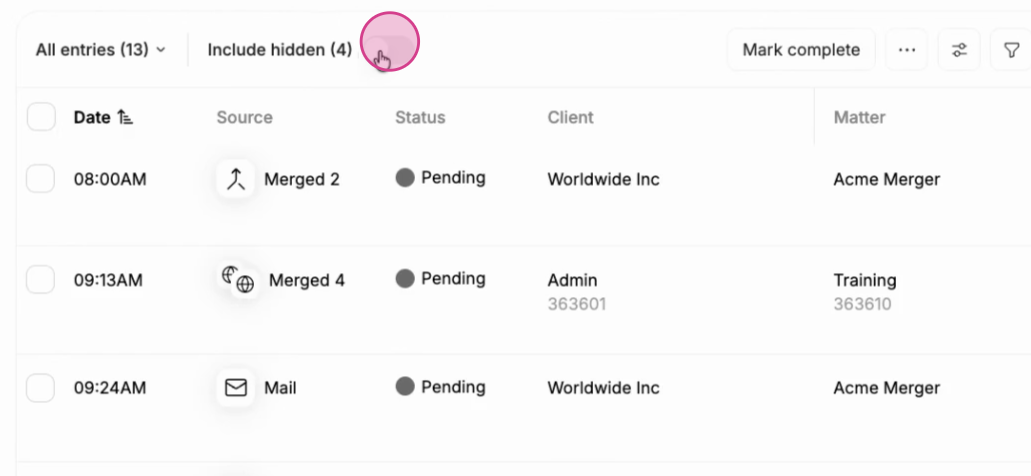
Task: Open the All entries (13) dropdown
Action: tap(101, 50)
